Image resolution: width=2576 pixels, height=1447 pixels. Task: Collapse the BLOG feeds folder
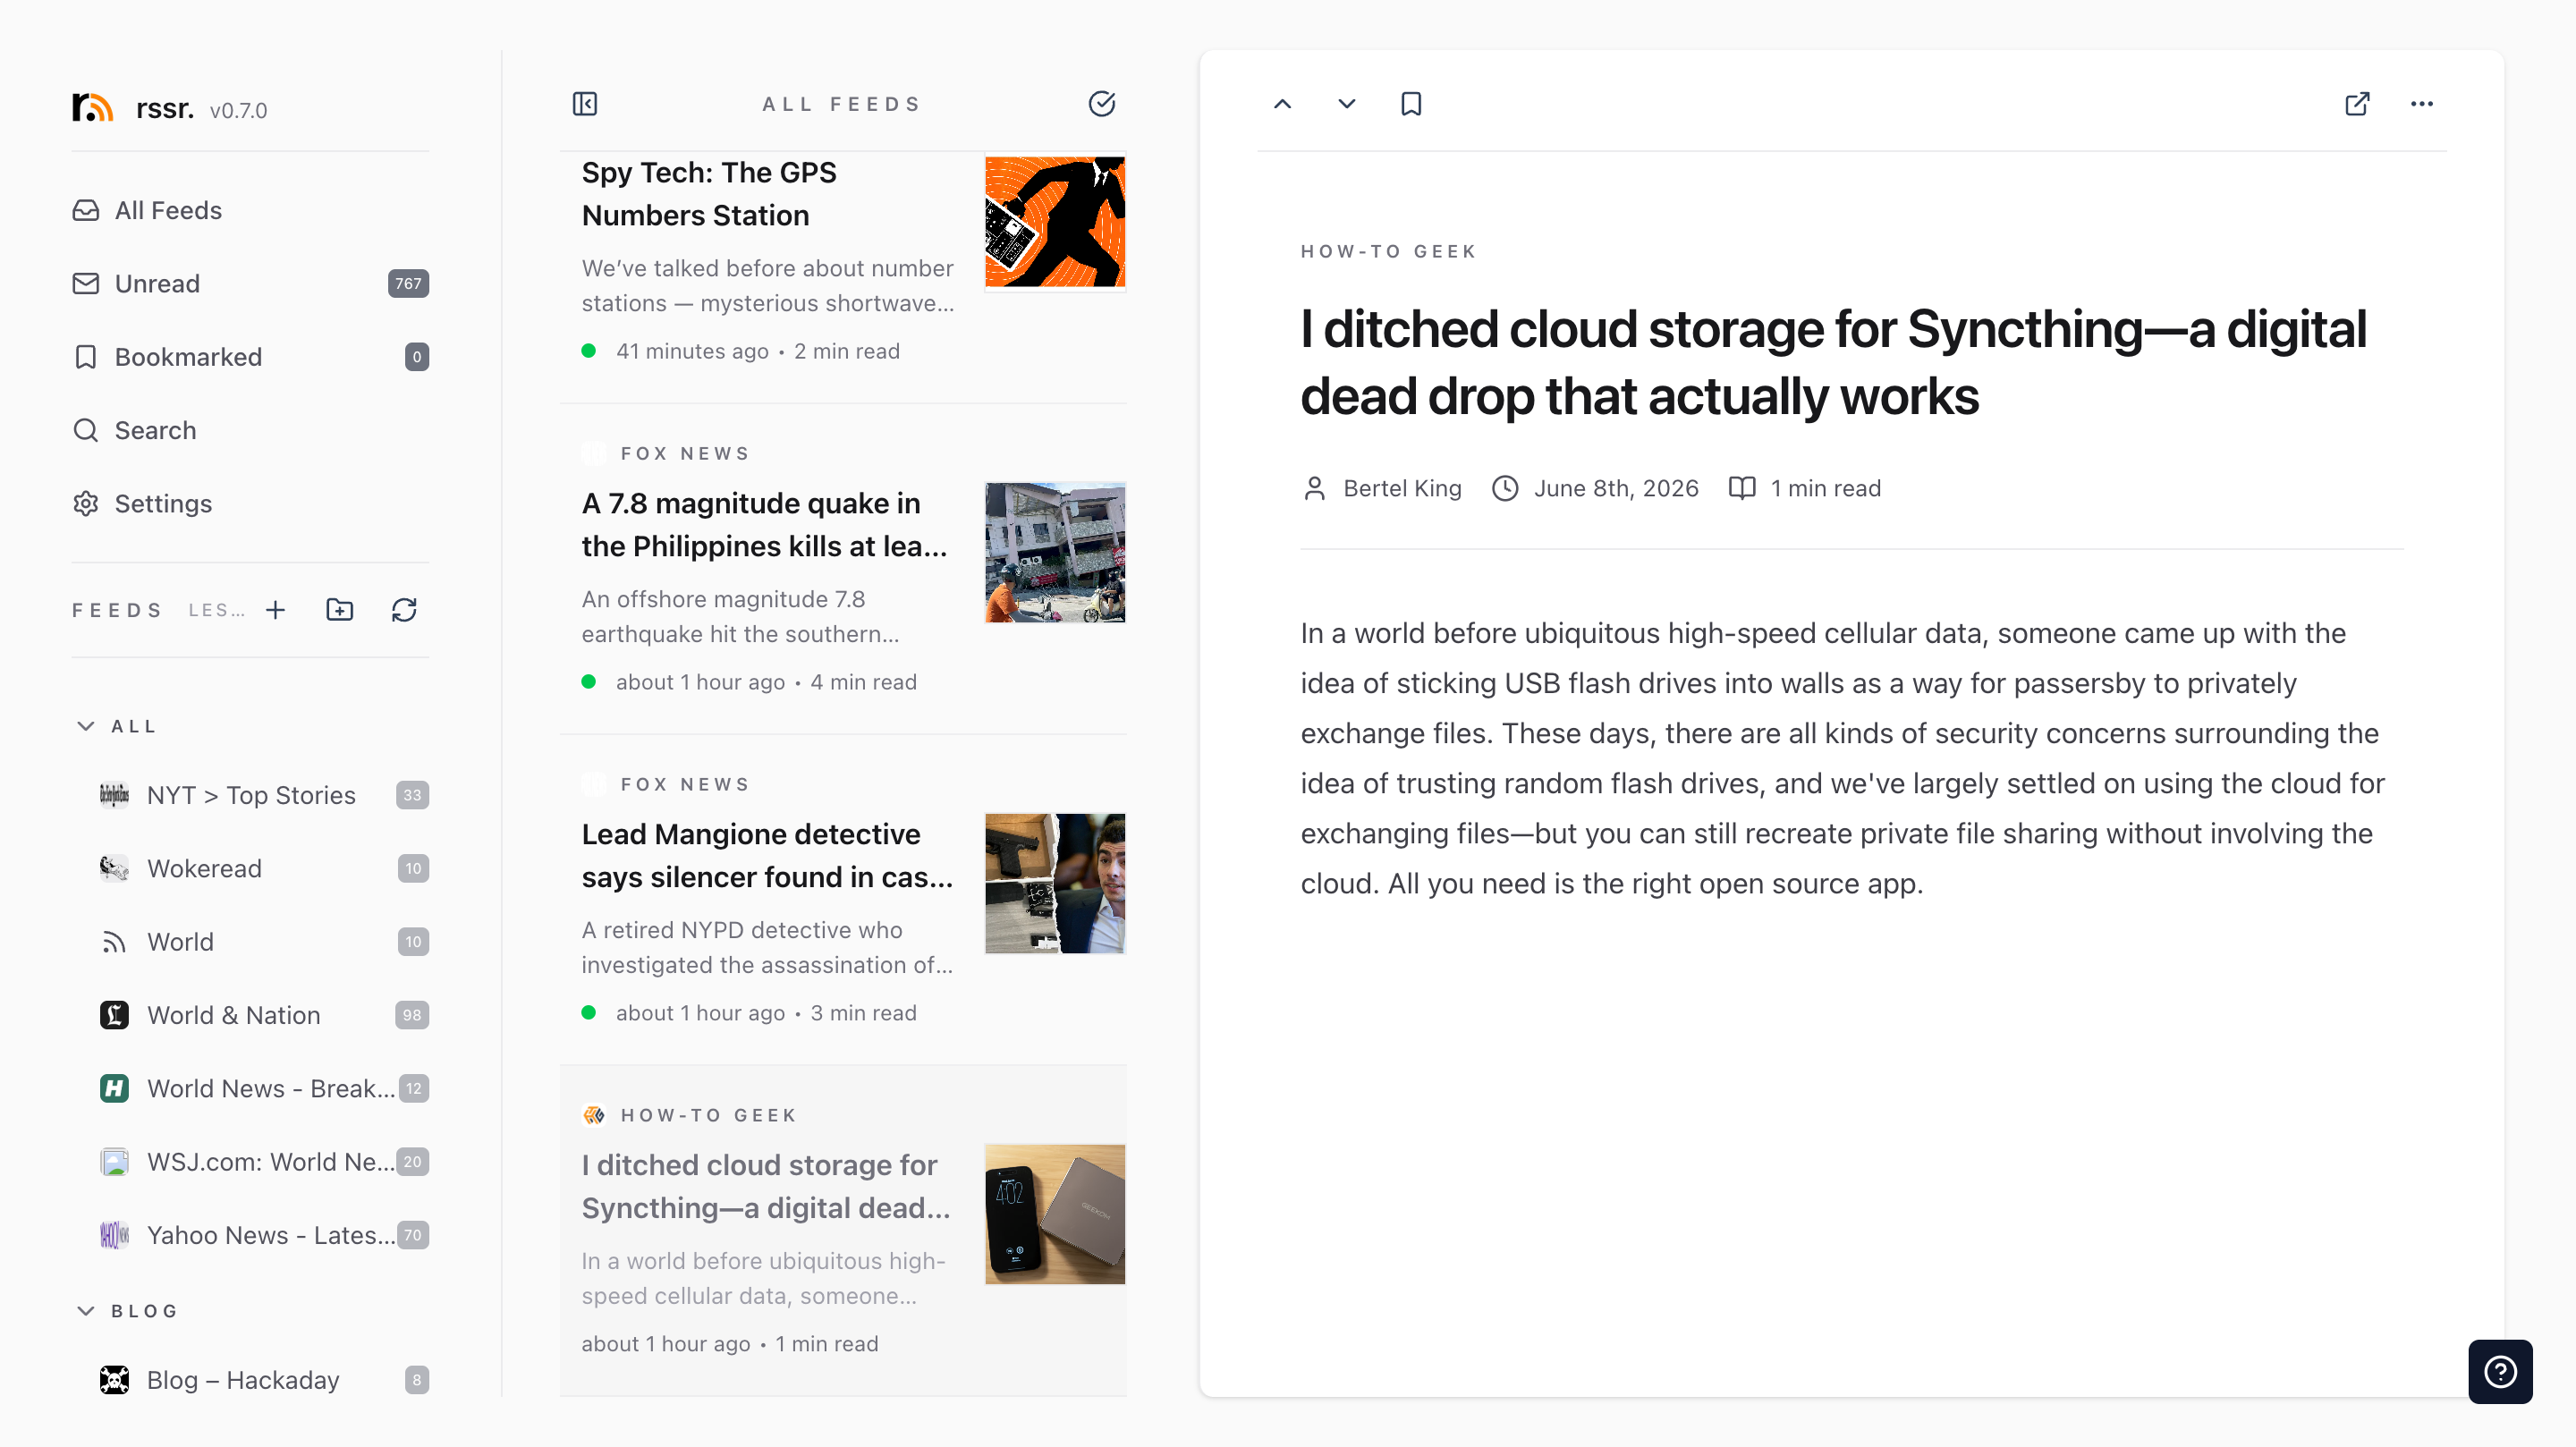[86, 1311]
